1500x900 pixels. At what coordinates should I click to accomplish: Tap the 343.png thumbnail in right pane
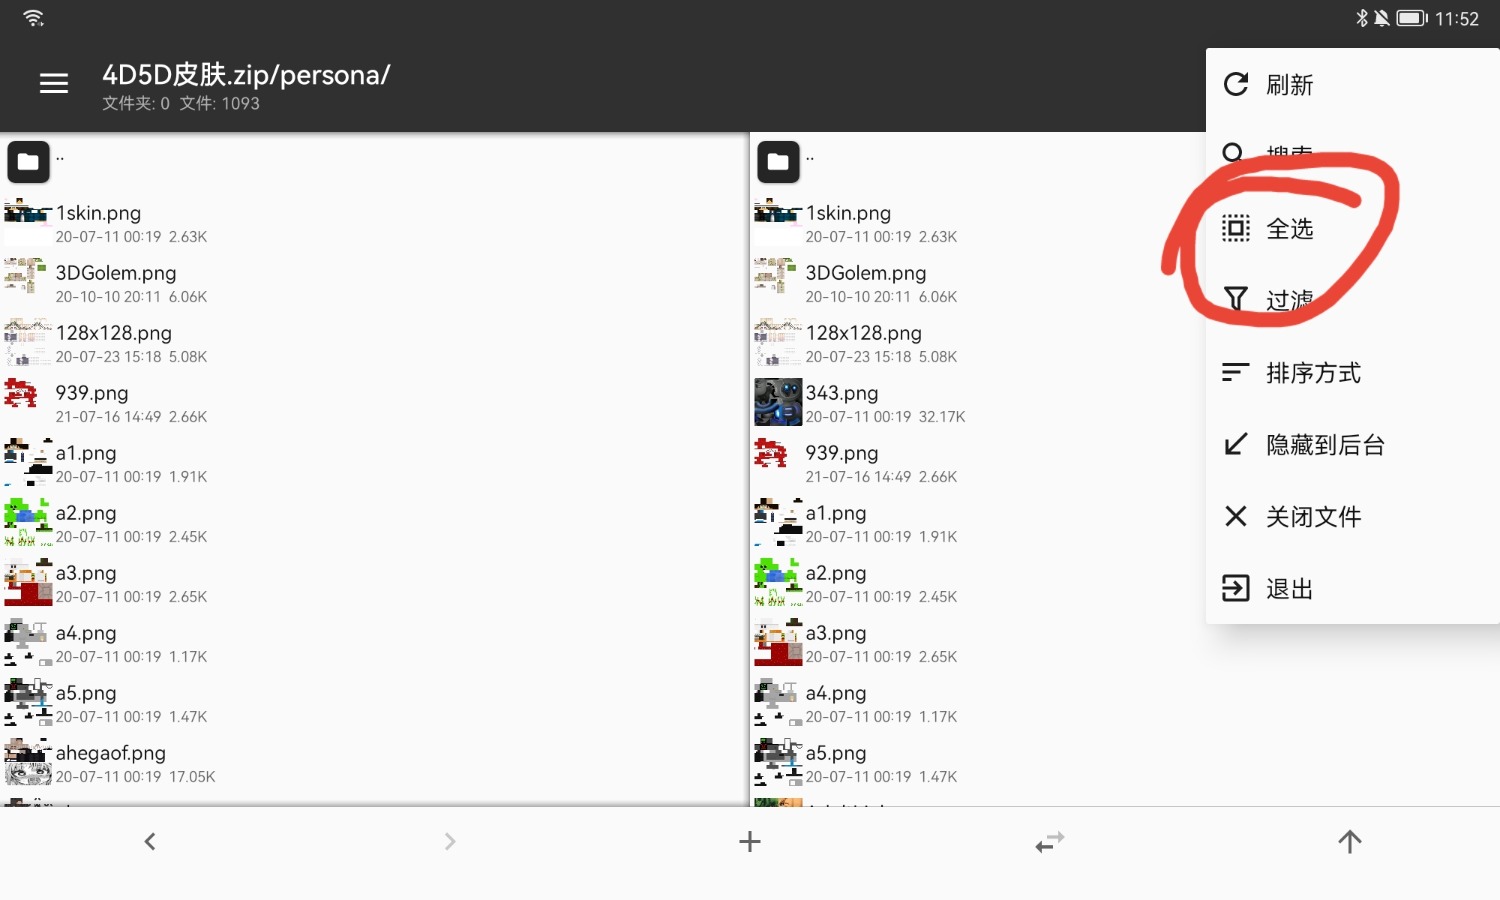coord(778,402)
